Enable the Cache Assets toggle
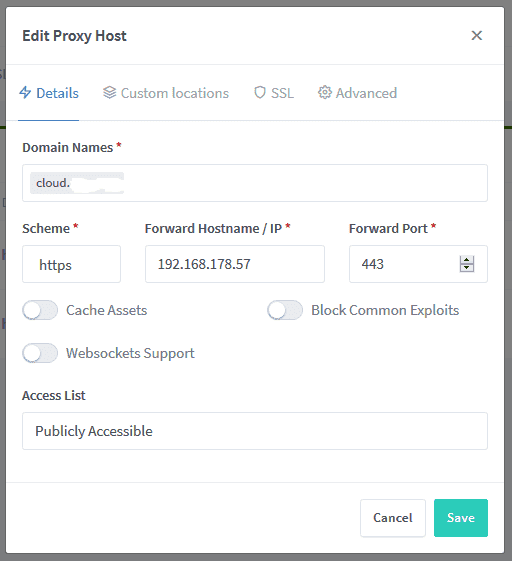This screenshot has height=561, width=512. tap(40, 310)
